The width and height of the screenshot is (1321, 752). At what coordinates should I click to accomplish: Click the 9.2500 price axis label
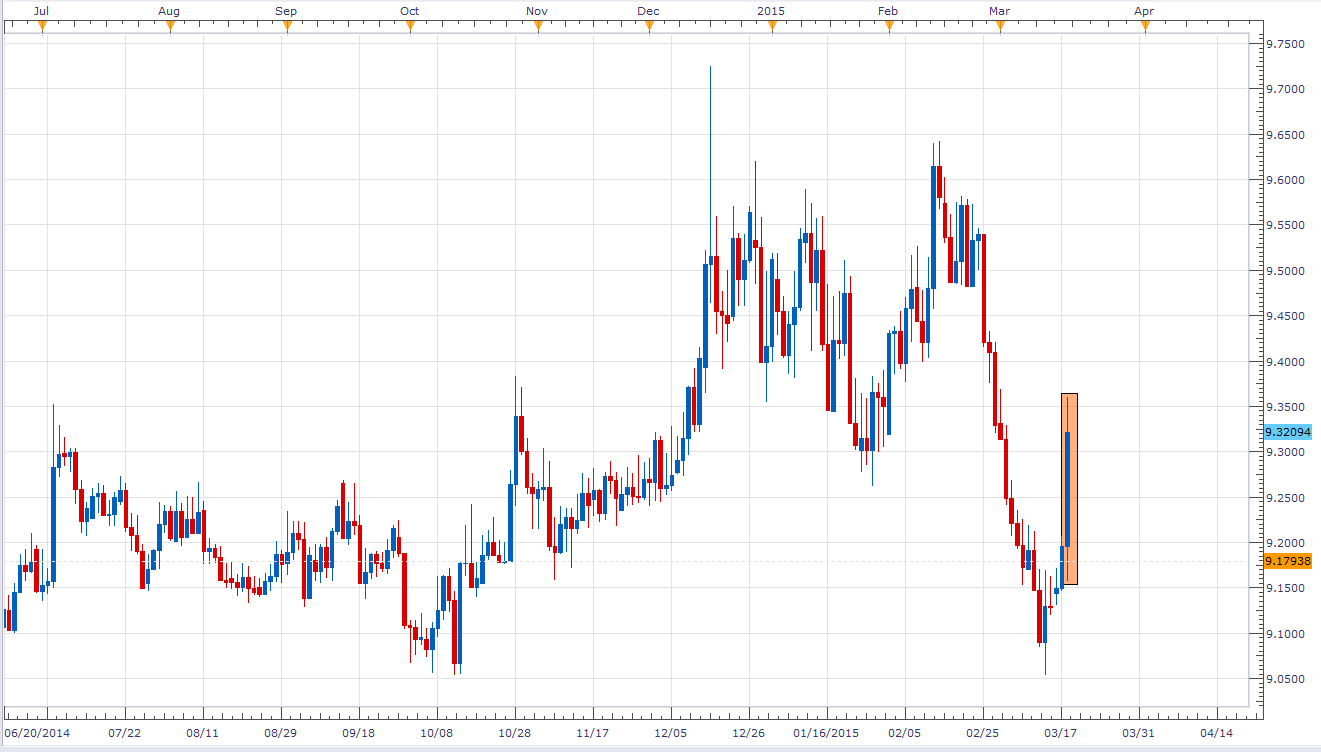1284,498
